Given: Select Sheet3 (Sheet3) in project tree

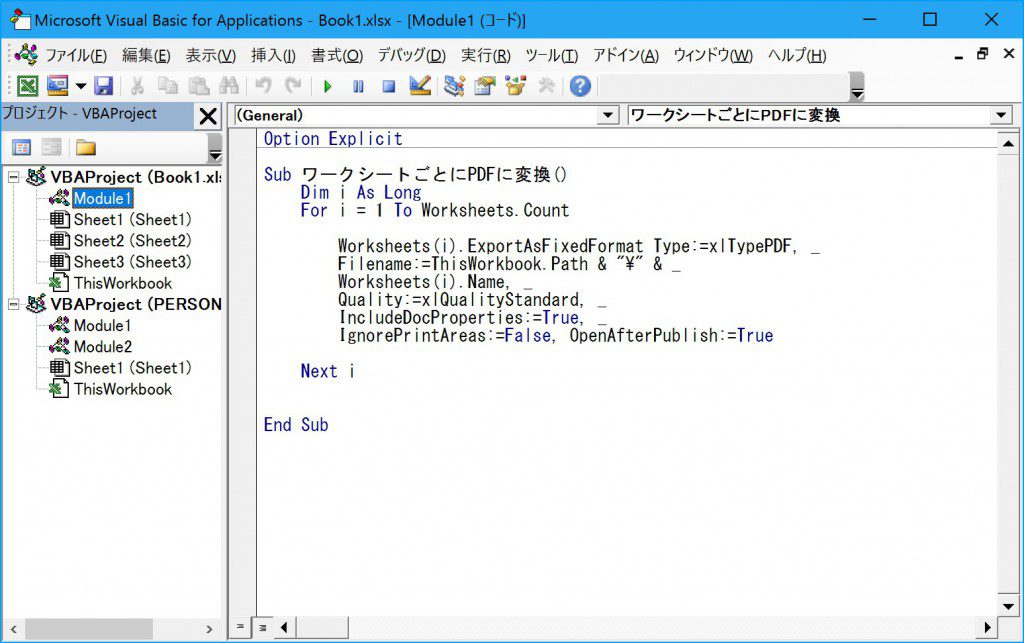Looking at the screenshot, I should (x=133, y=262).
